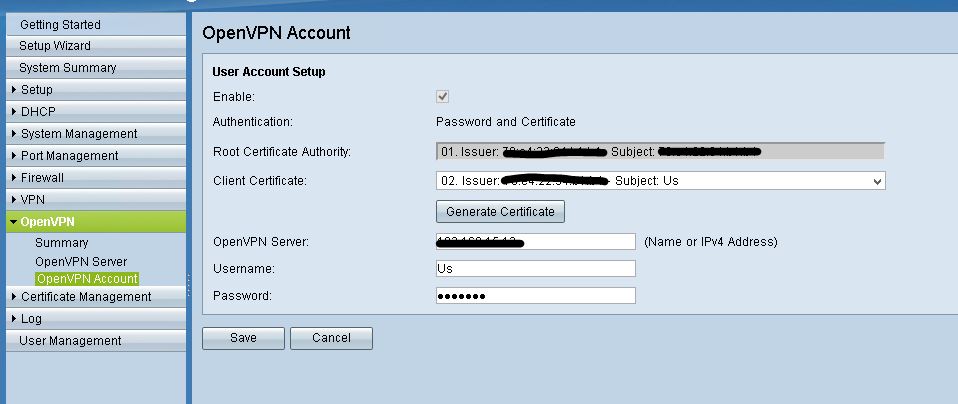The height and width of the screenshot is (404, 958).
Task: Open User Management page
Action: (96, 341)
